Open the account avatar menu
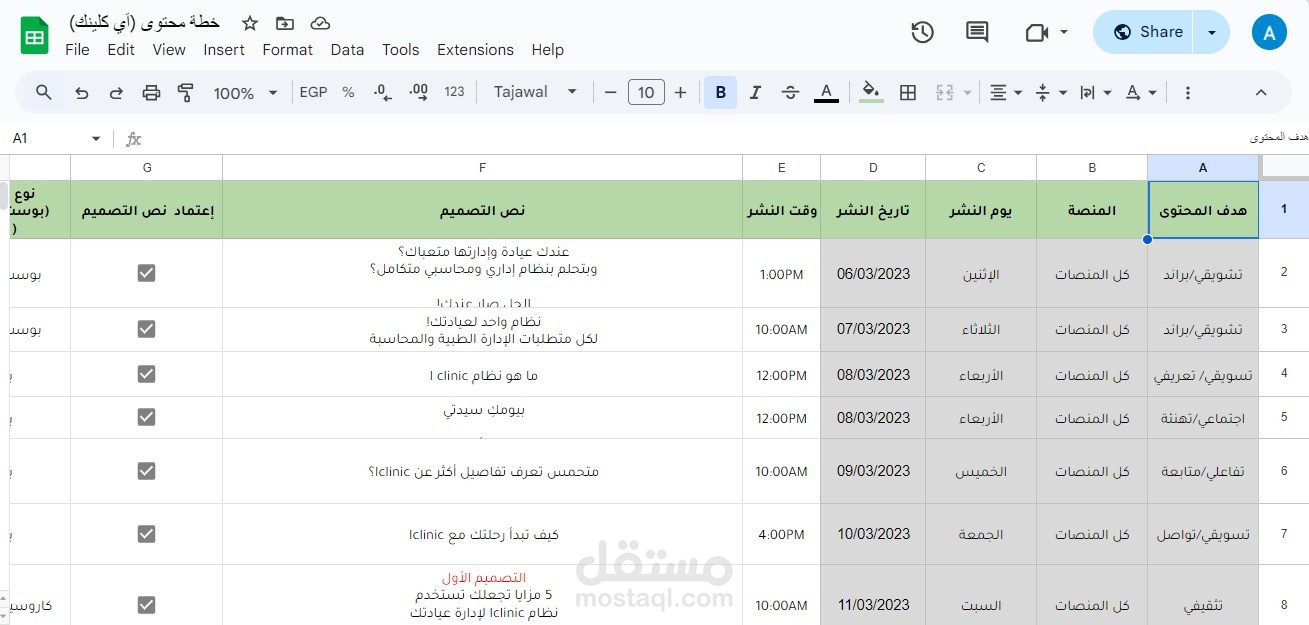This screenshot has width=1309, height=625. [1269, 32]
